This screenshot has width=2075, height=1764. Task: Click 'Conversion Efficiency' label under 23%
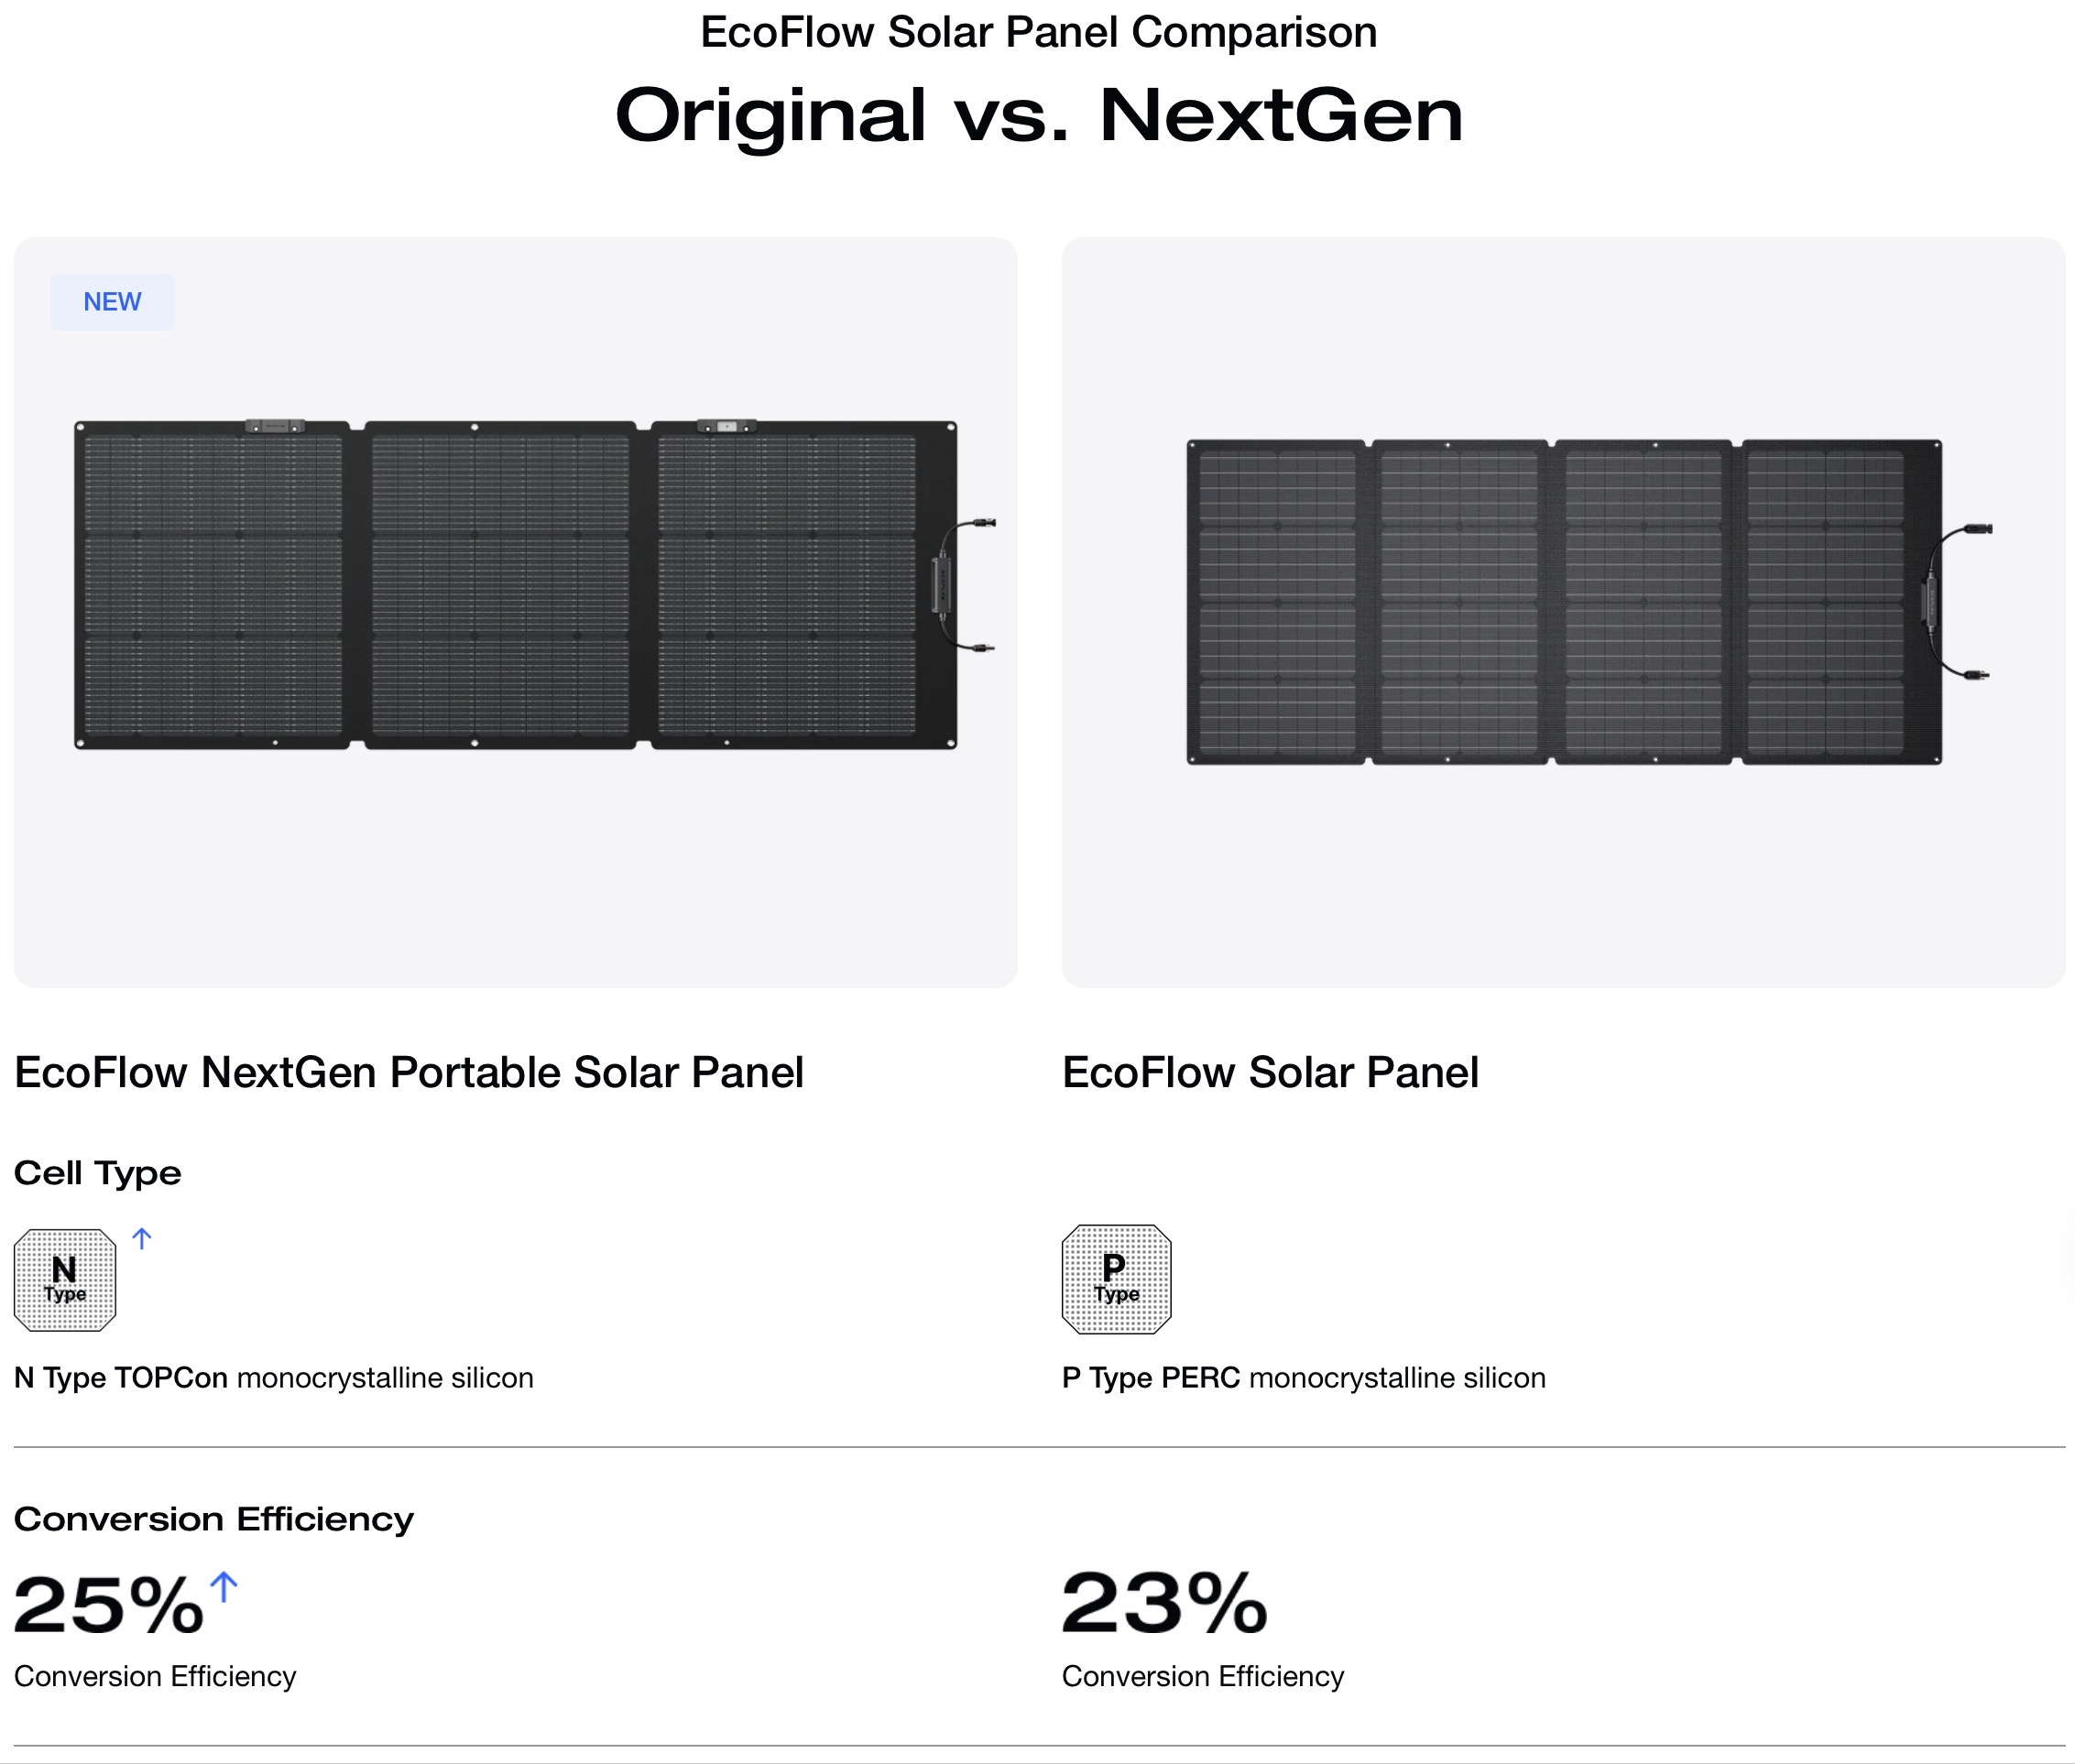pos(1202,1676)
